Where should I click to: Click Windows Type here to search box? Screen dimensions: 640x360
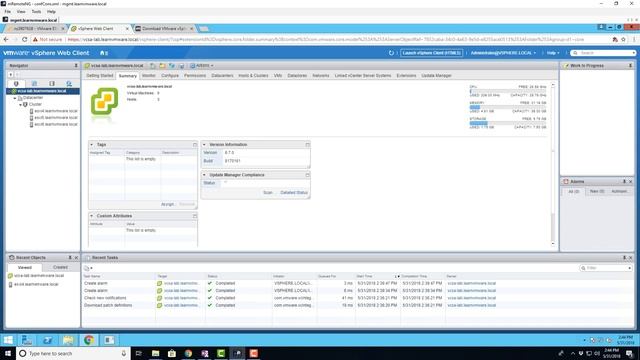pos(73,353)
